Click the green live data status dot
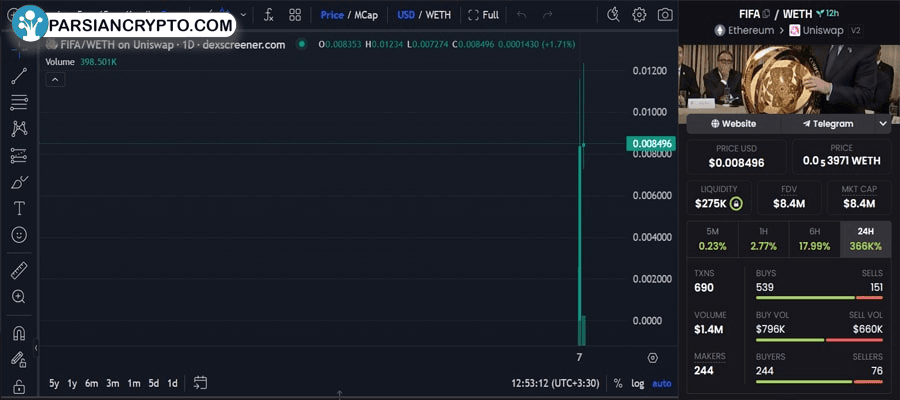 [x=302, y=45]
